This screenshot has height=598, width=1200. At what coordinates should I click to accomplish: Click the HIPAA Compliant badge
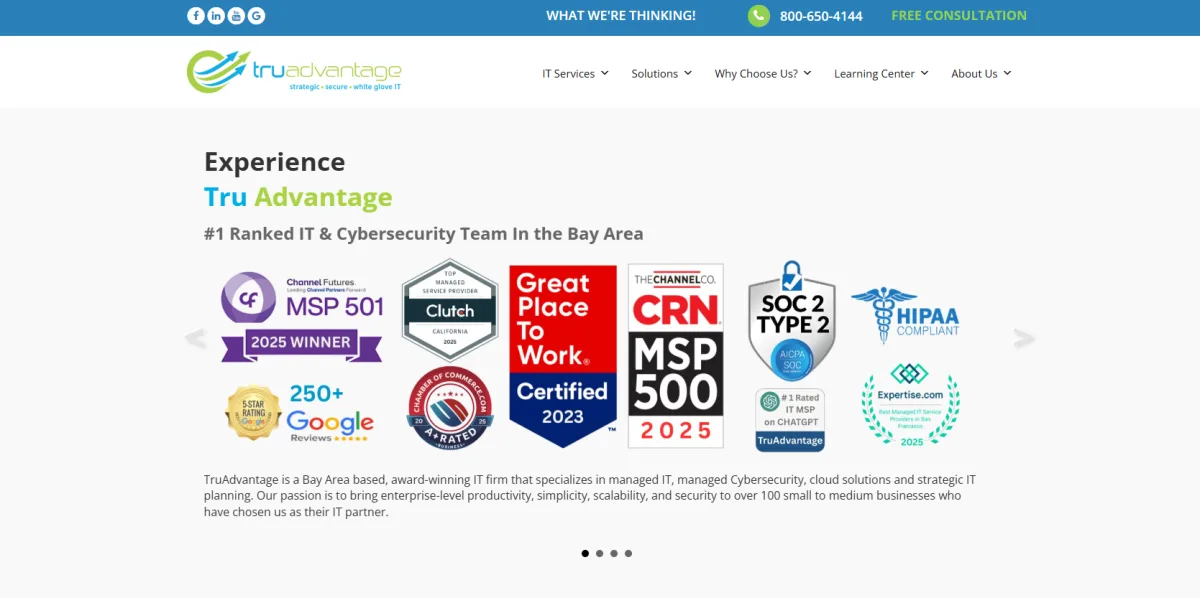pyautogui.click(x=905, y=315)
